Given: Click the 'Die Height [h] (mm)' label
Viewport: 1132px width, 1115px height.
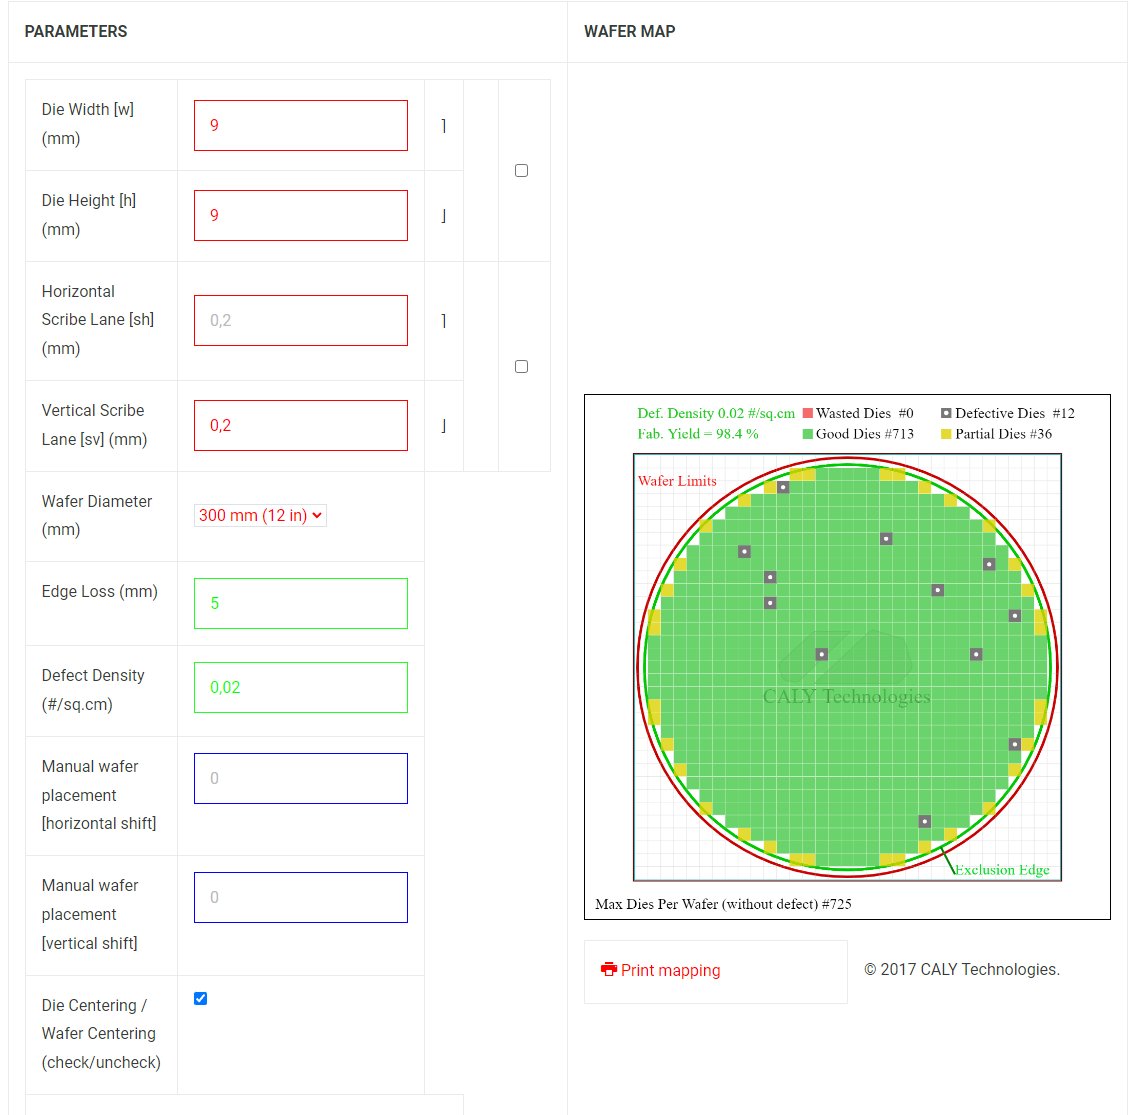Looking at the screenshot, I should click(x=89, y=215).
